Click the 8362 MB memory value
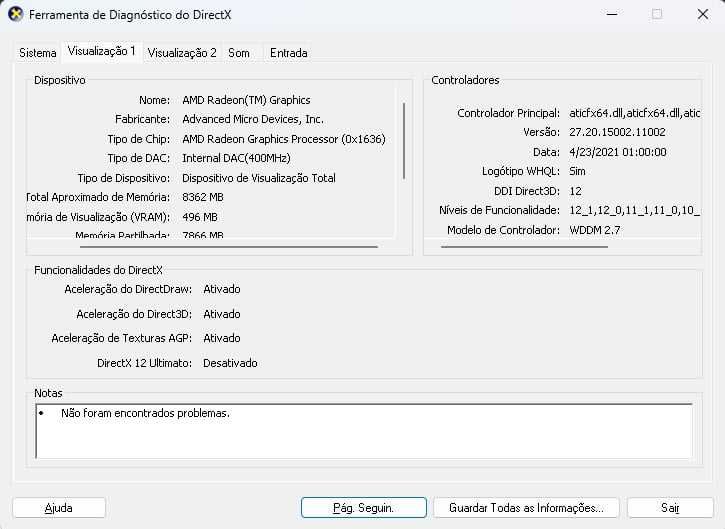Image resolution: width=725 pixels, height=529 pixels. [203, 197]
